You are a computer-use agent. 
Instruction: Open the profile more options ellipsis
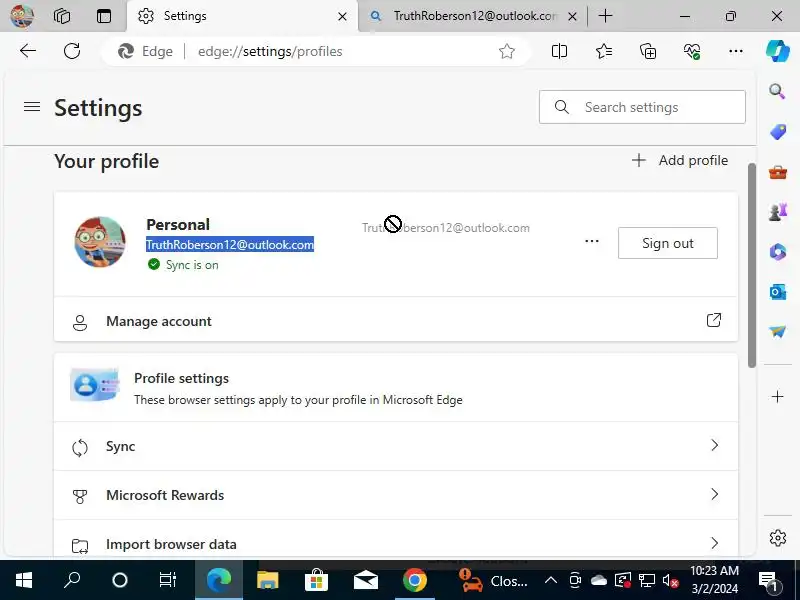(591, 241)
